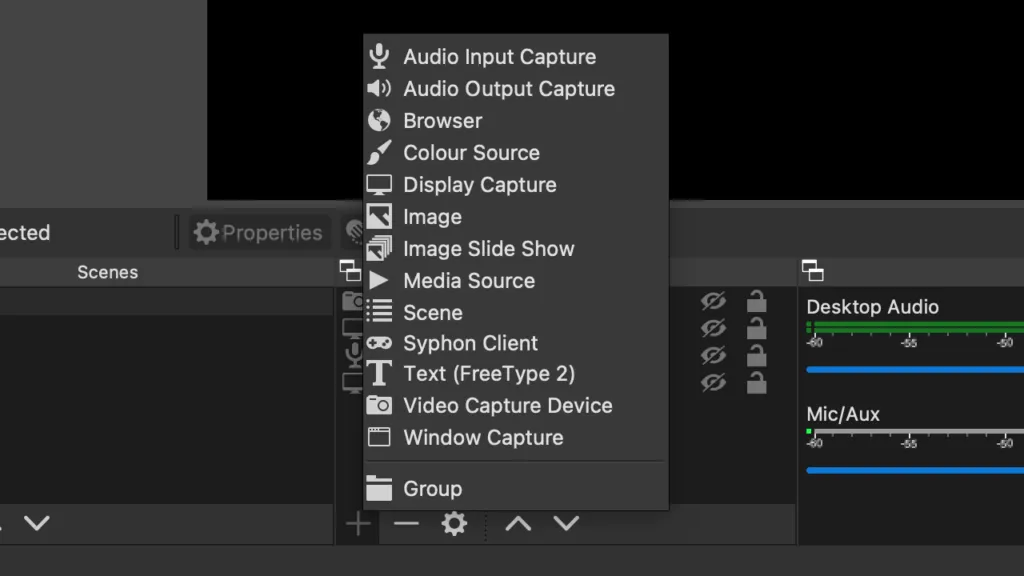Select Colour Source entry
Viewport: 1024px width, 576px height.
pyautogui.click(x=516, y=153)
